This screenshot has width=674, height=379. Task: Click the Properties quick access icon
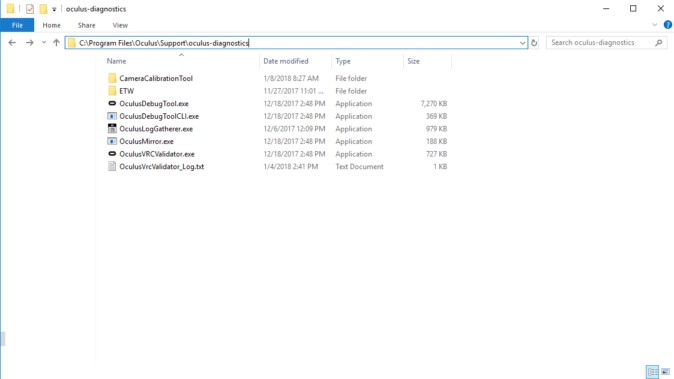point(30,9)
